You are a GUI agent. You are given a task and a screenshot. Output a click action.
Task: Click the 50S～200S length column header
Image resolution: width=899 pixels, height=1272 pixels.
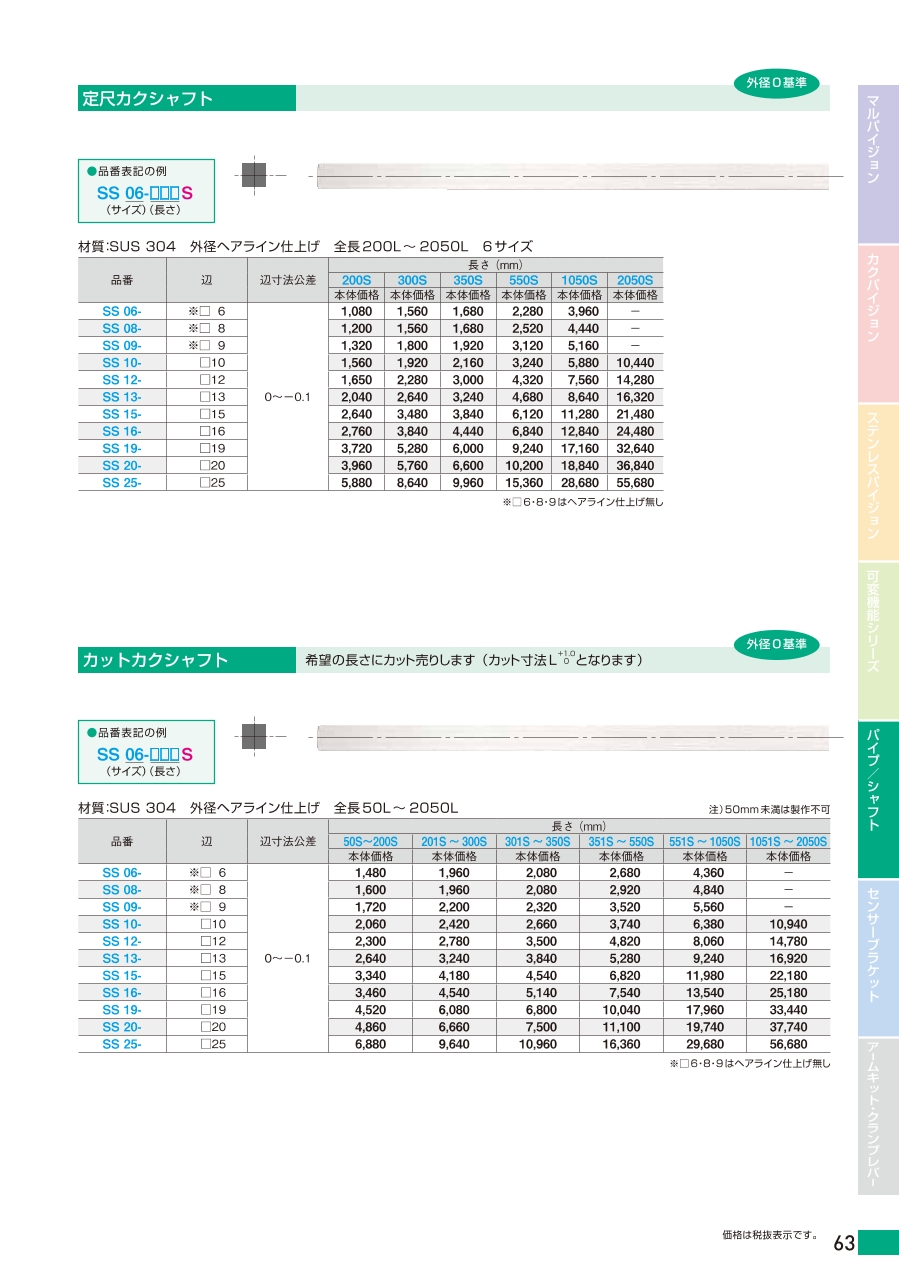[x=370, y=842]
